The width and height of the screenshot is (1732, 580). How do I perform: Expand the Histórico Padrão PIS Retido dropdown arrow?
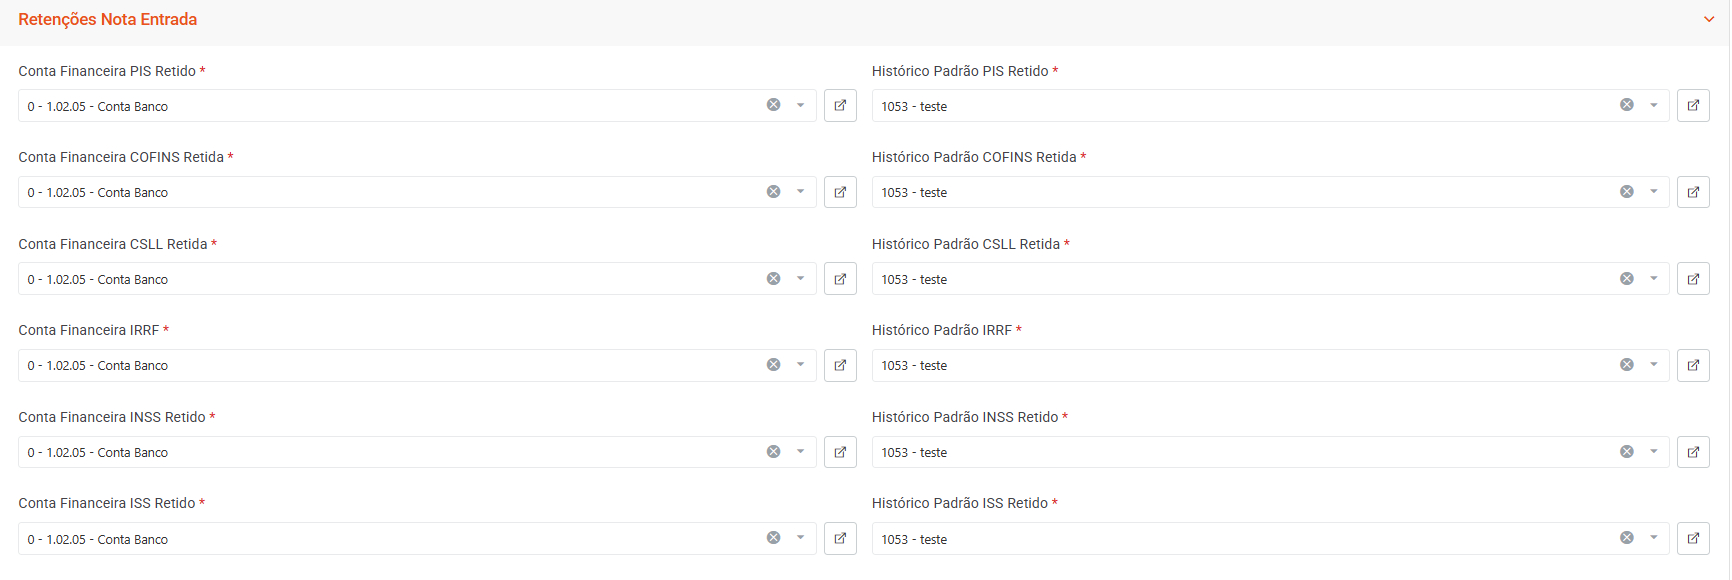[1654, 106]
